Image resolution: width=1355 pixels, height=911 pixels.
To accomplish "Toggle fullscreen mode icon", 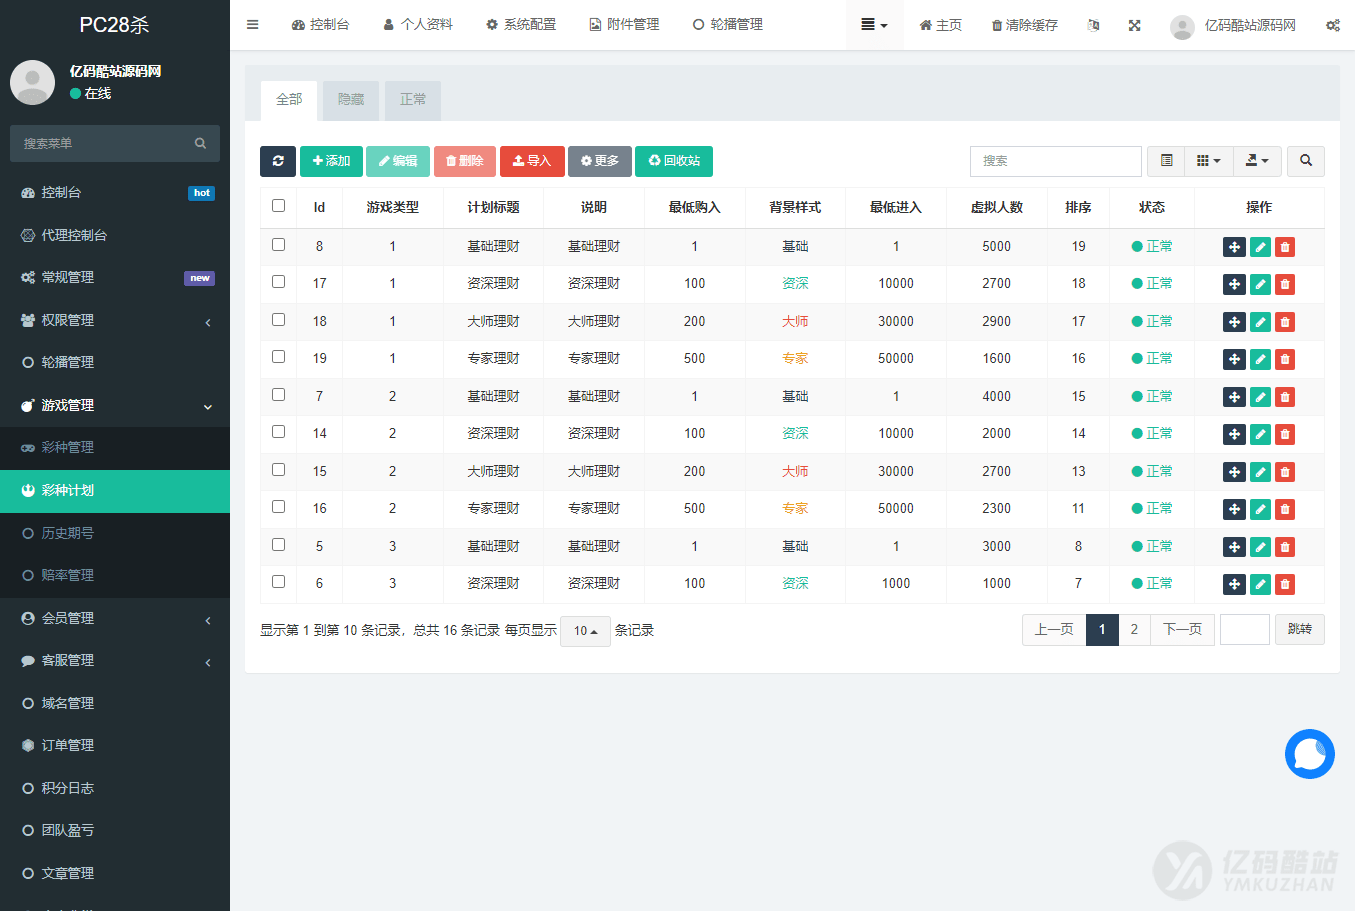I will (x=1134, y=25).
